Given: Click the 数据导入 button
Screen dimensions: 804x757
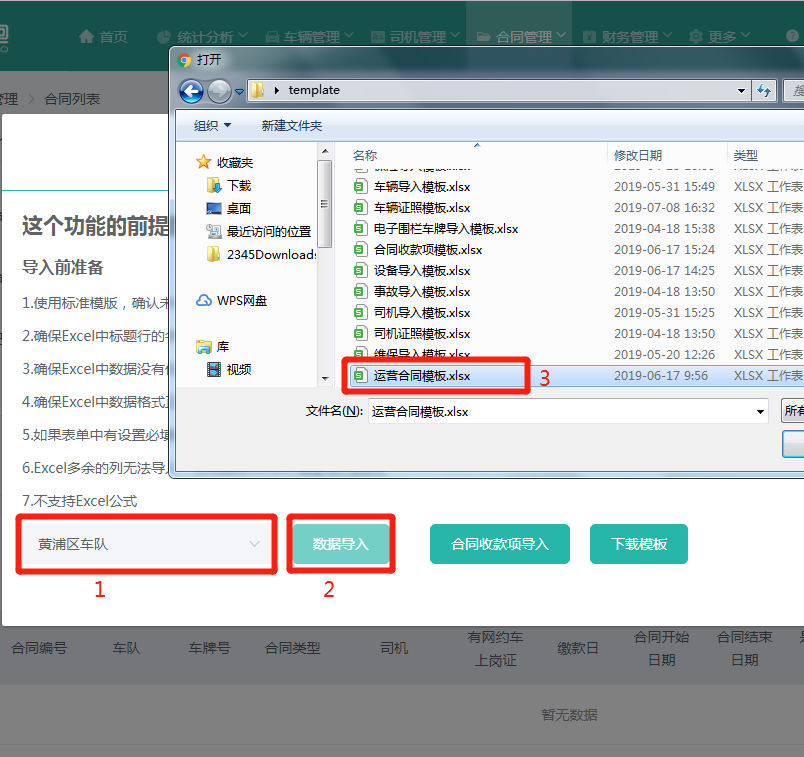Looking at the screenshot, I should click(341, 544).
